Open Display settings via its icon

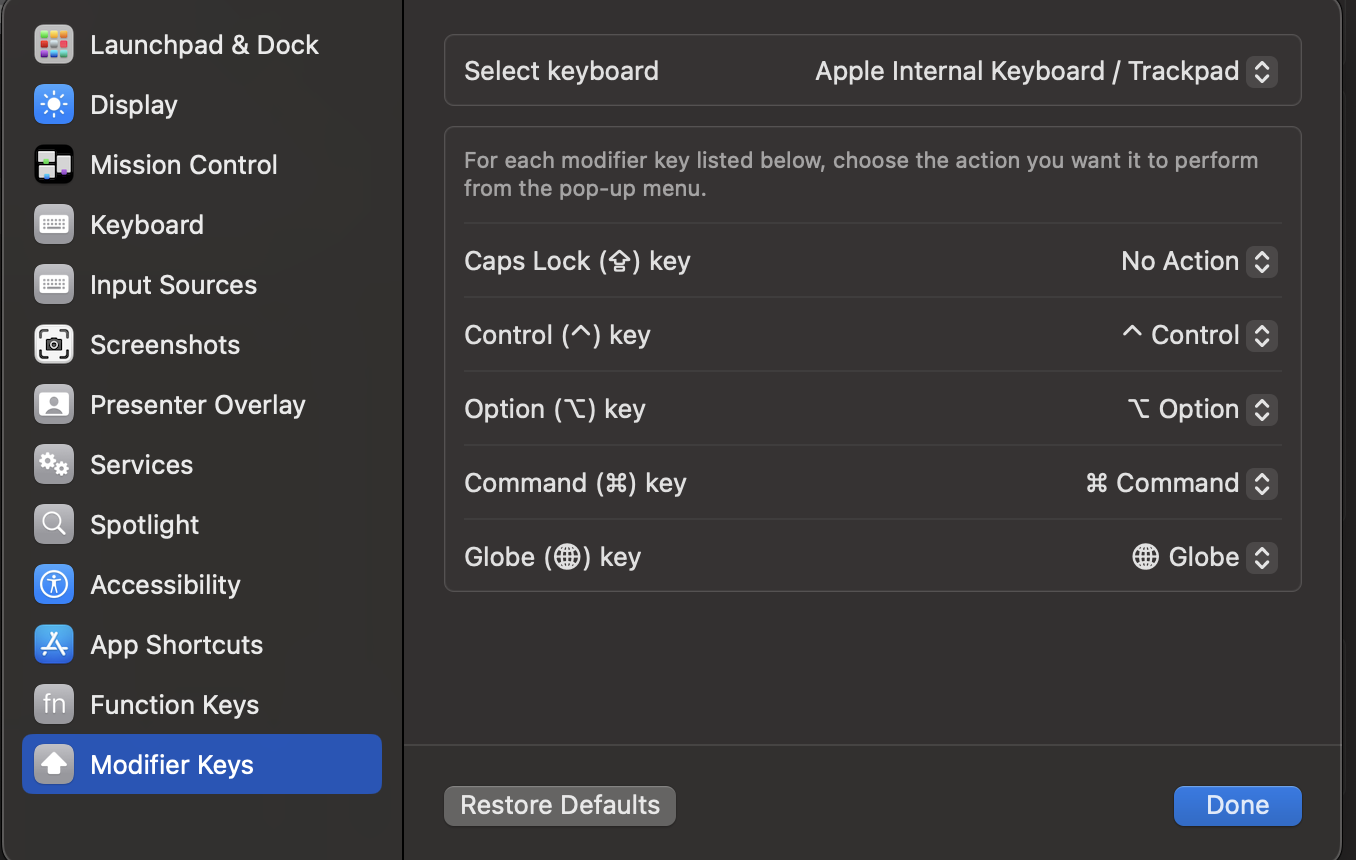coord(54,104)
